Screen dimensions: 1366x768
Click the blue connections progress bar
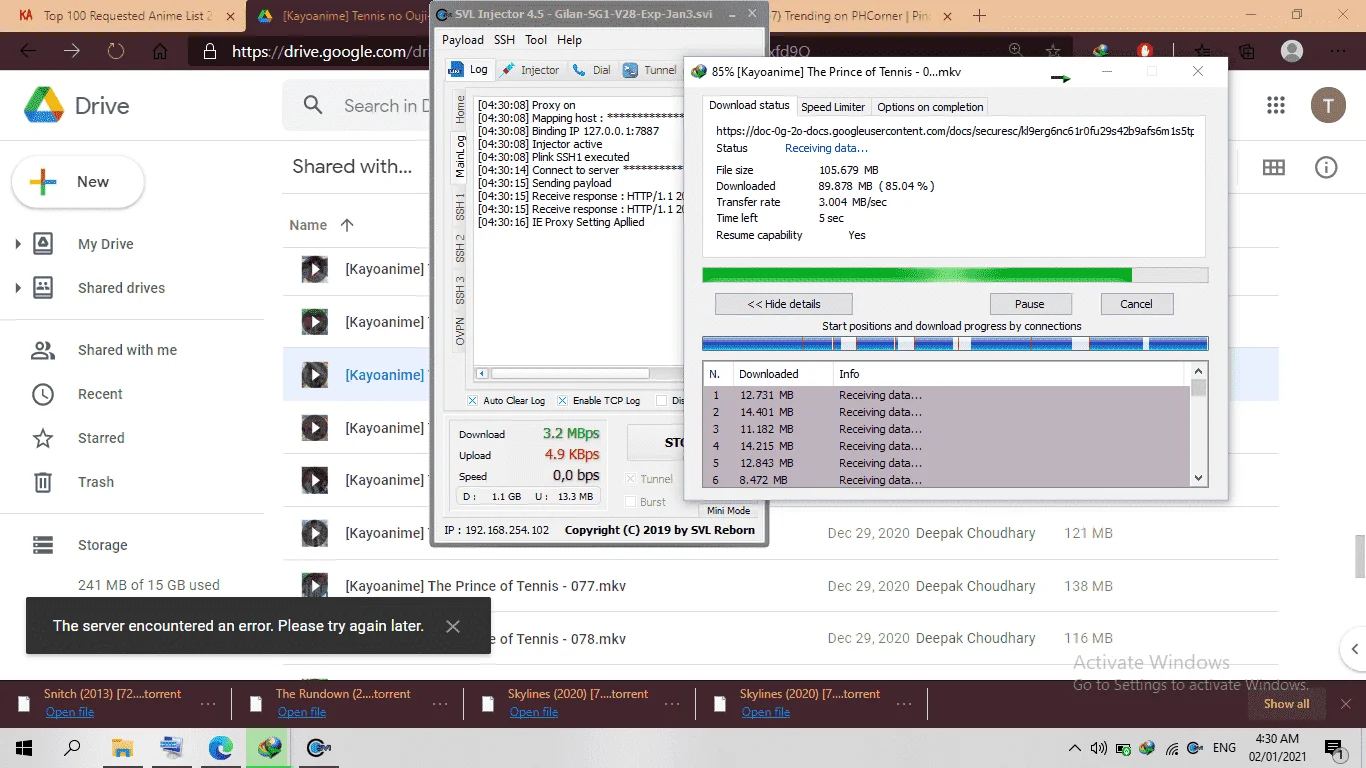(955, 343)
